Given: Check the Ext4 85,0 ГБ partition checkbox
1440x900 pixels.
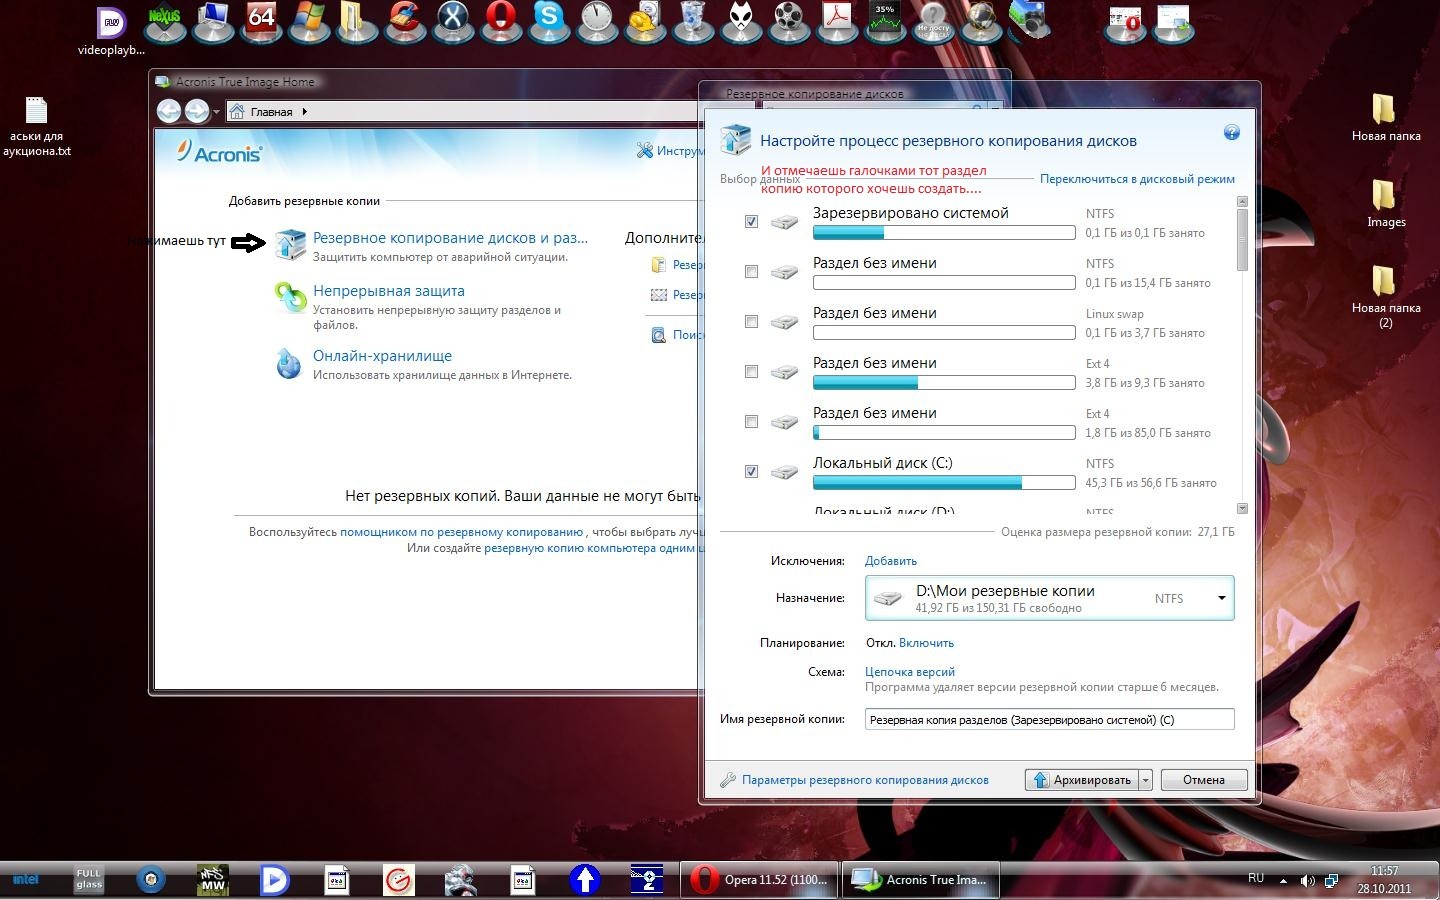Looking at the screenshot, I should tap(751, 421).
